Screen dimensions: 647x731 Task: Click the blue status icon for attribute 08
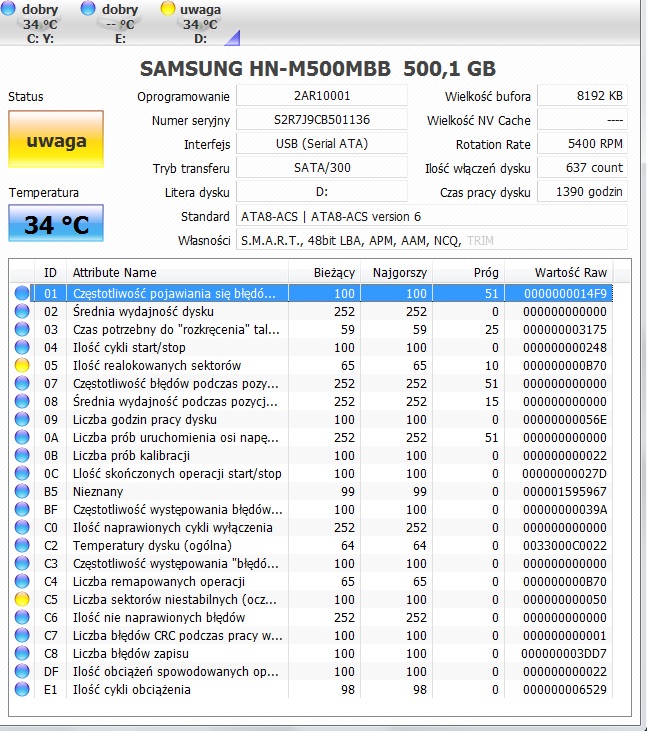tap(22, 401)
